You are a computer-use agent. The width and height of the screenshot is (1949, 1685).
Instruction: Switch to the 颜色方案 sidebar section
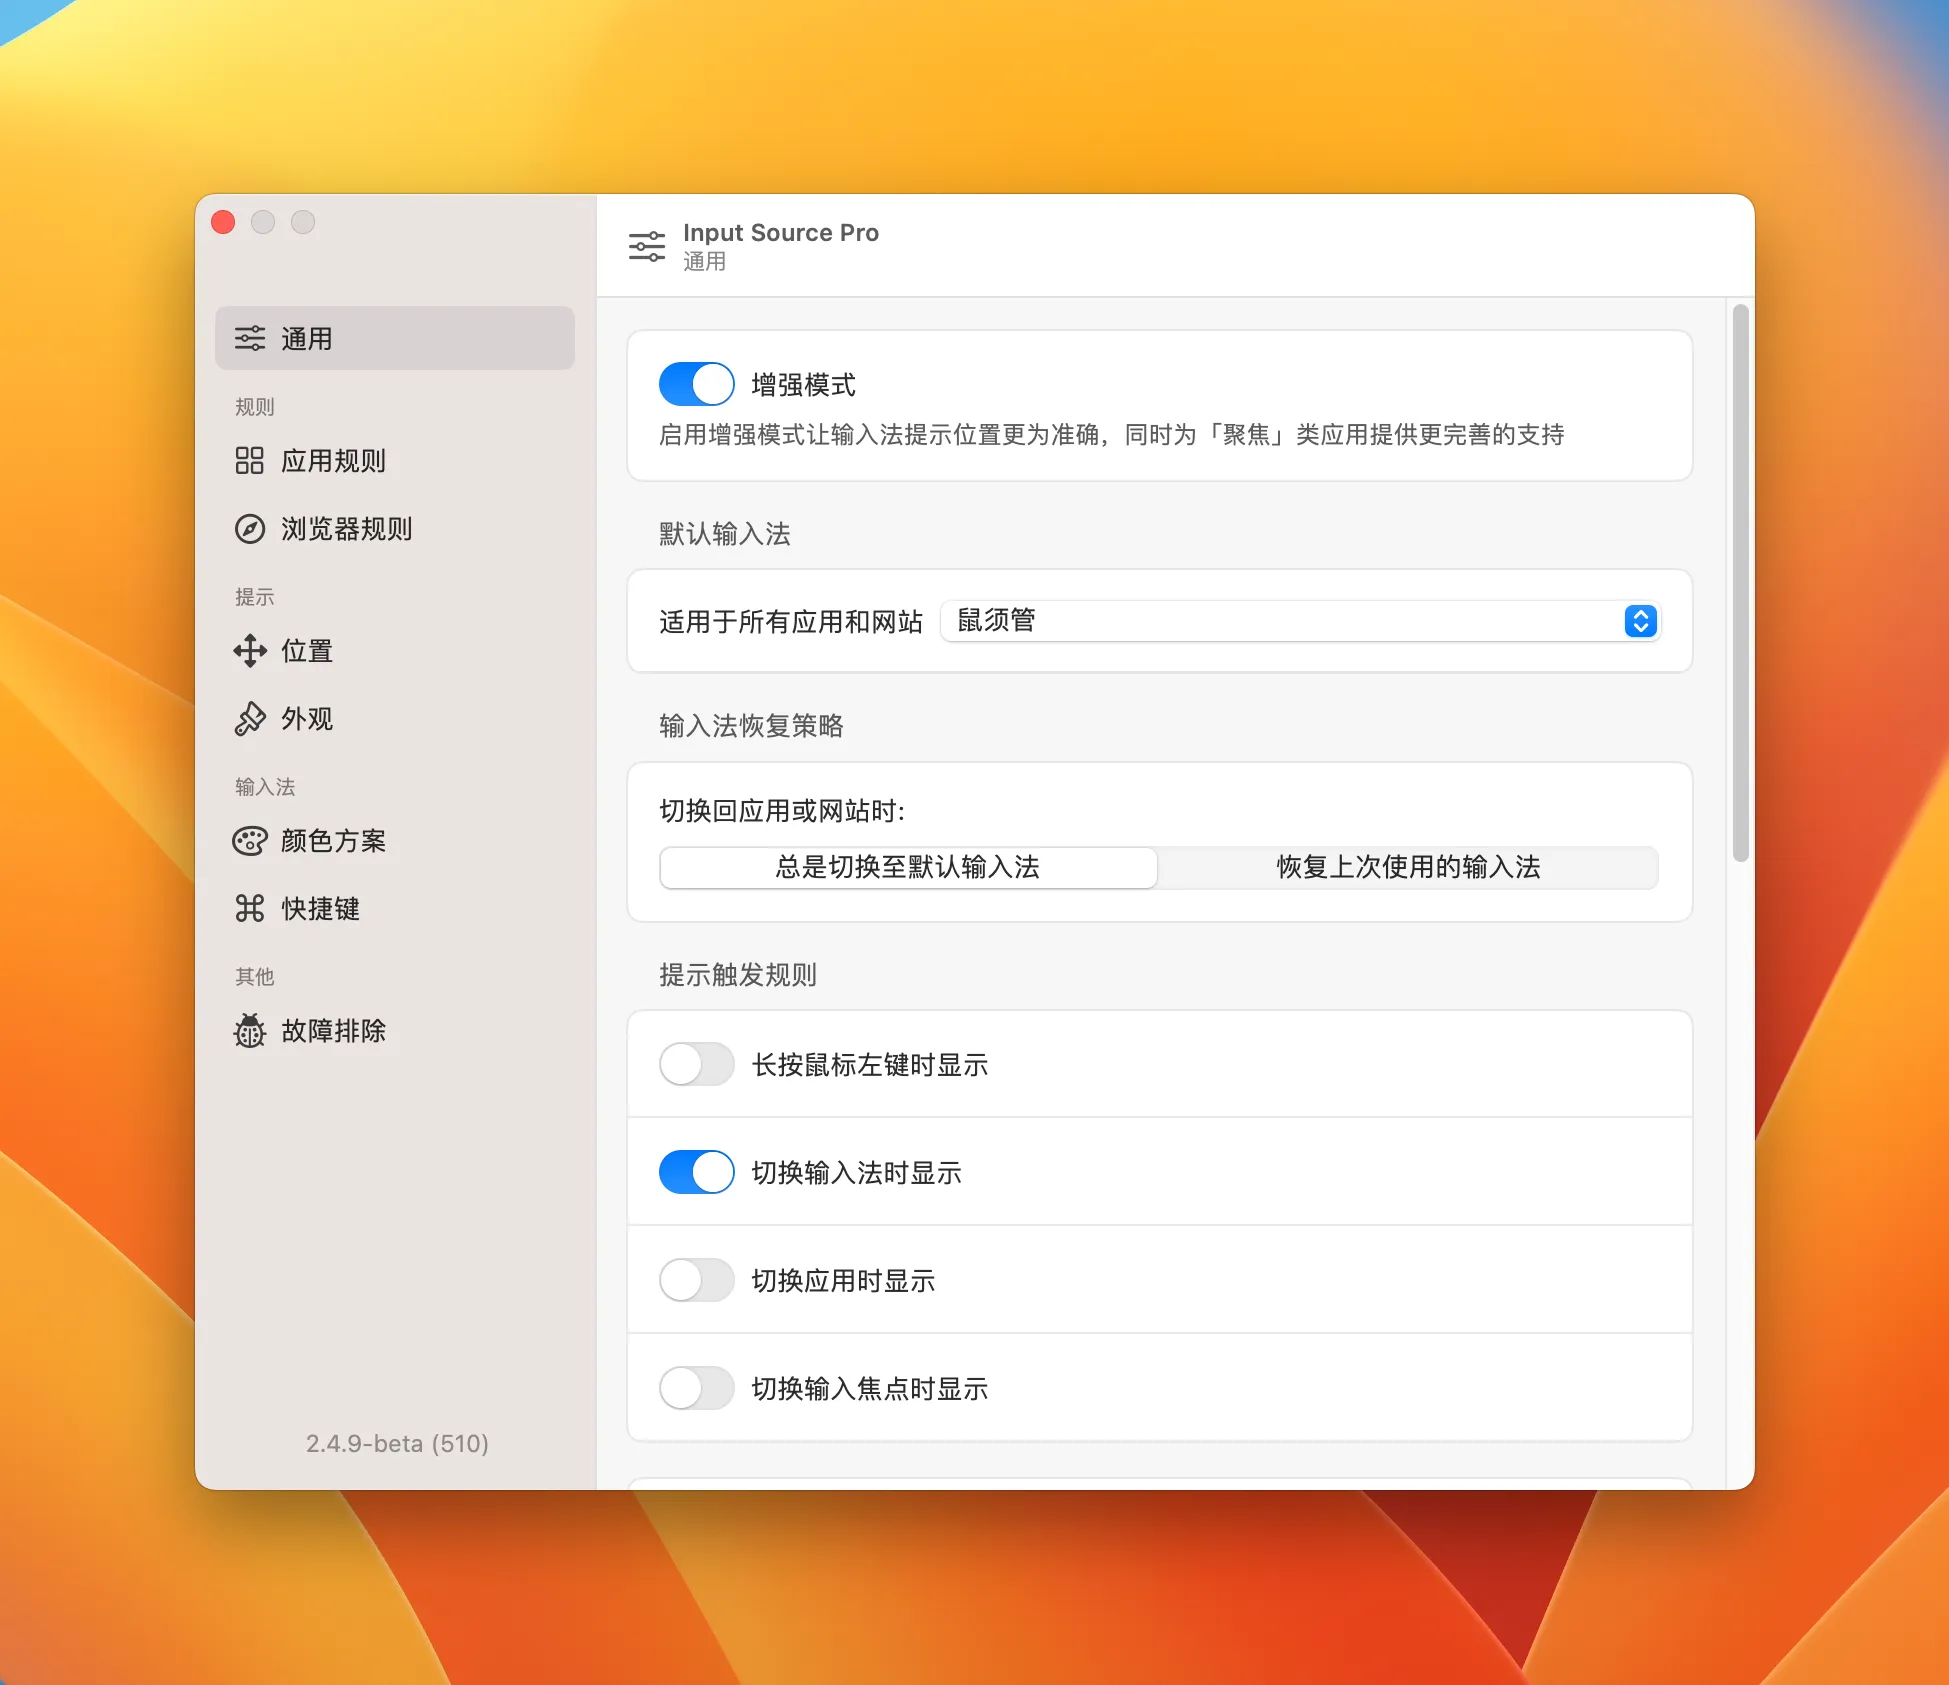point(334,841)
